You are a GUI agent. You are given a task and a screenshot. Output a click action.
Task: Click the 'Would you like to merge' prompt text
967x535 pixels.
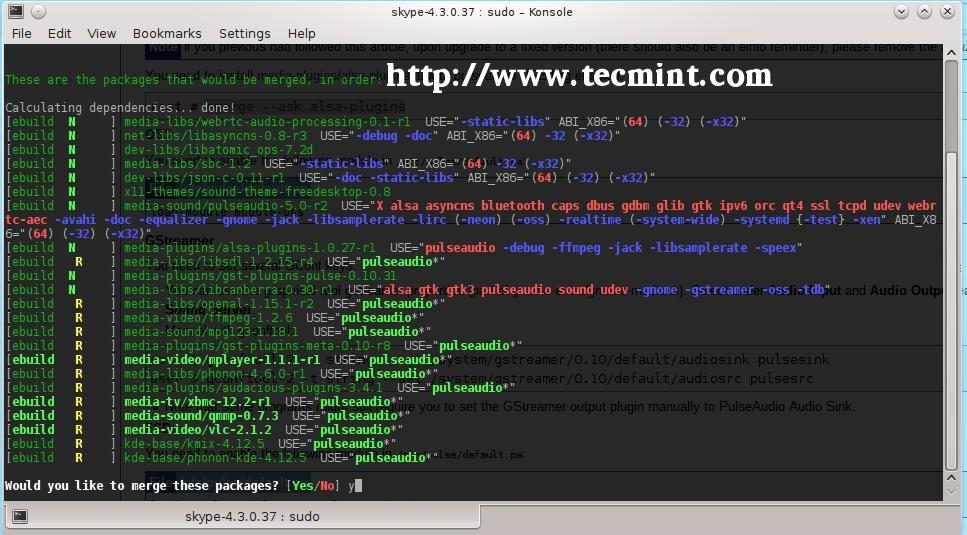[142, 486]
